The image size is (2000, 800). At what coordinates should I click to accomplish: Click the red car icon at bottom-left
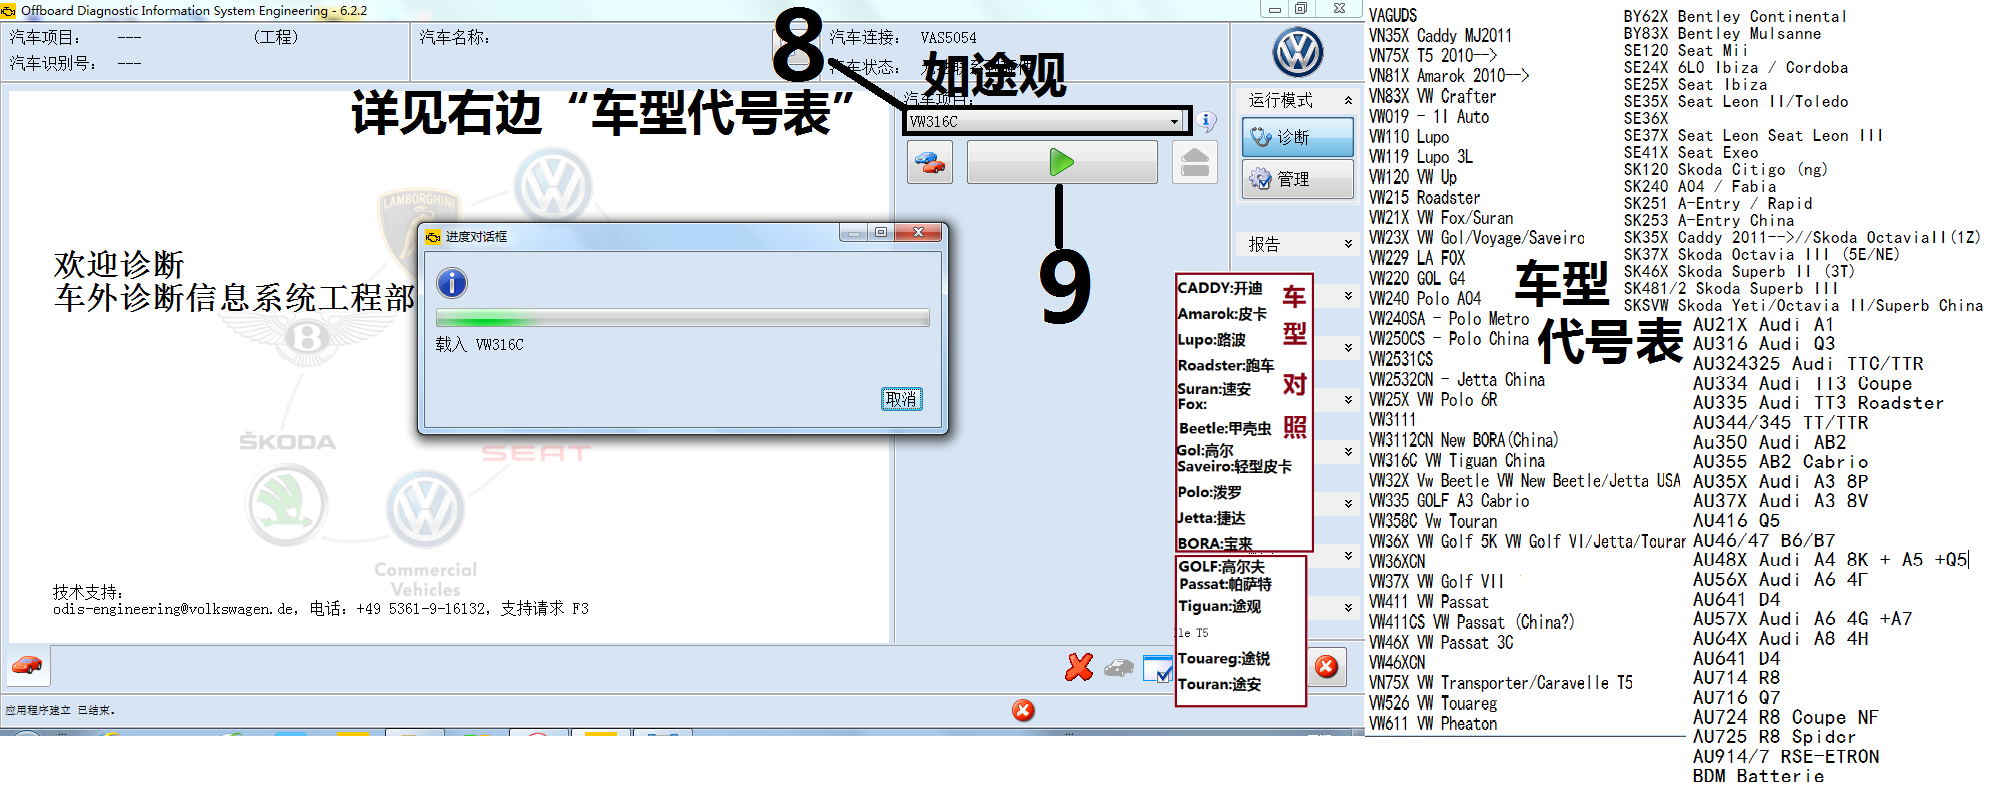pos(27,665)
